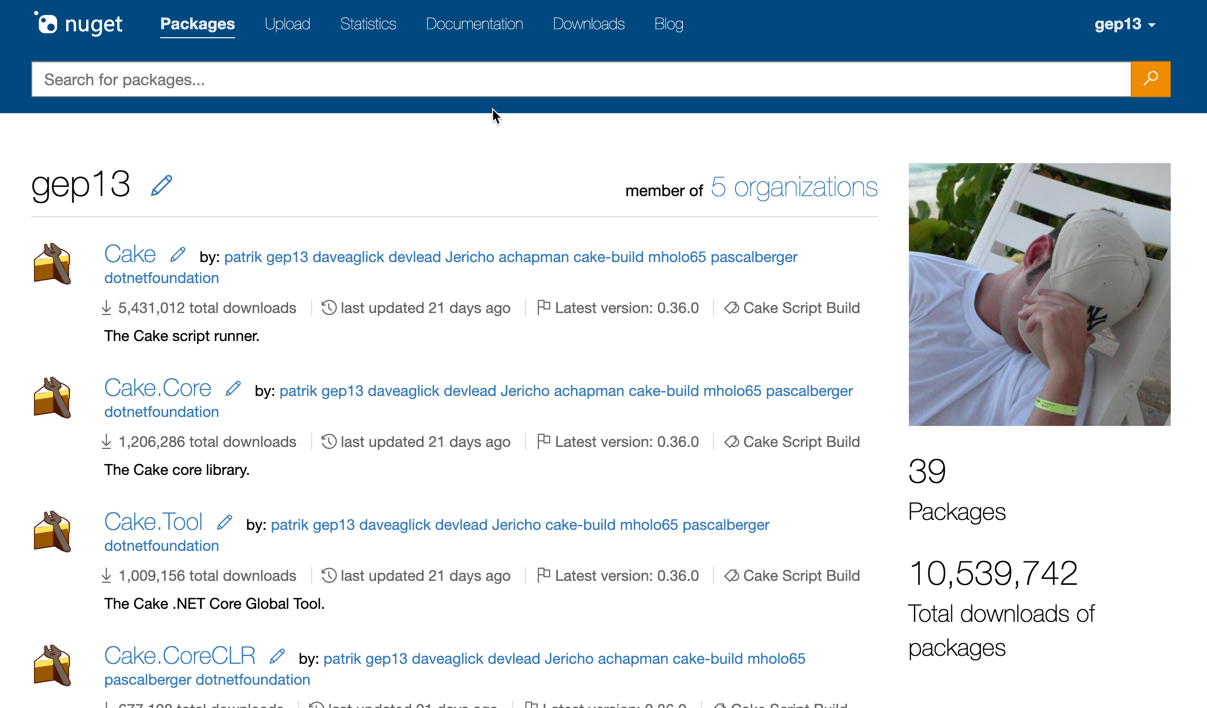The width and height of the screenshot is (1207, 708).
Task: Click the edit pencil next to Cake.Core
Action: (x=233, y=389)
